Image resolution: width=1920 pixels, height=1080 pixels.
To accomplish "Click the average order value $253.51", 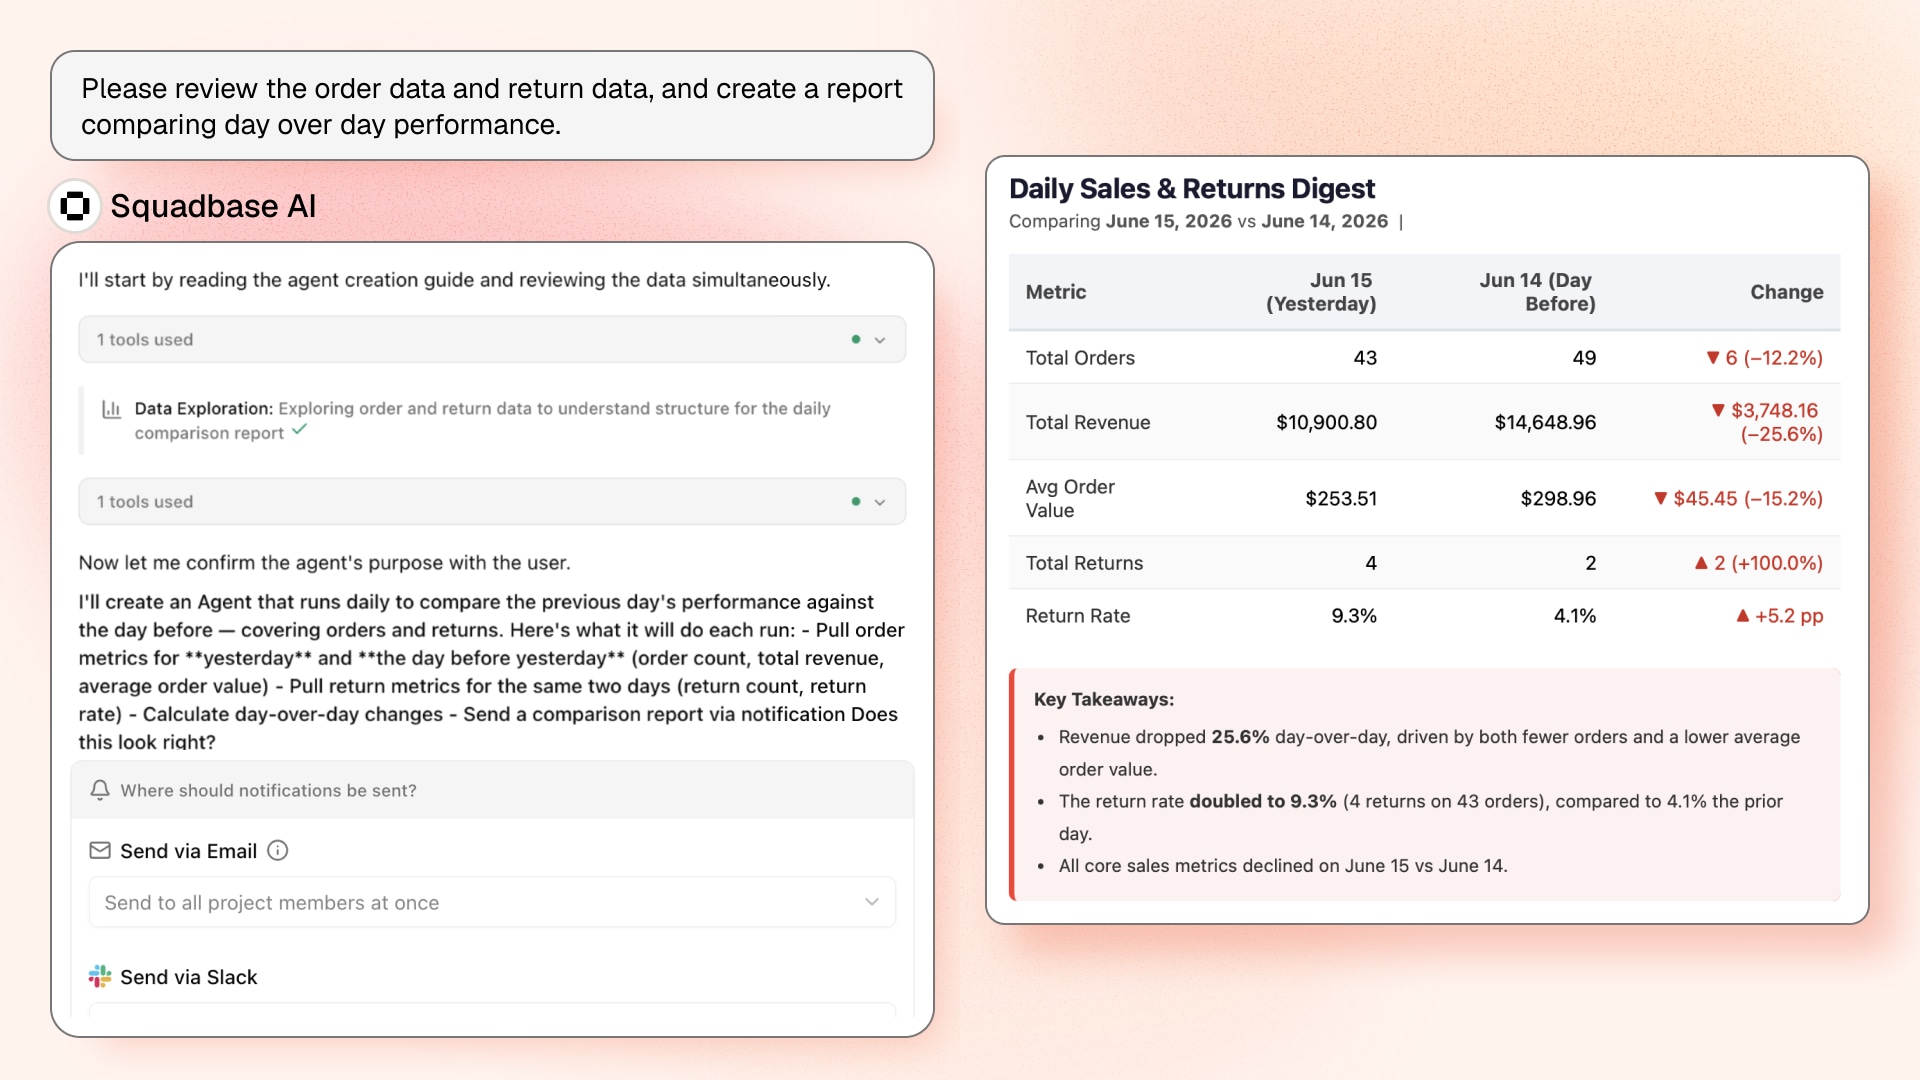I will click(x=1341, y=498).
